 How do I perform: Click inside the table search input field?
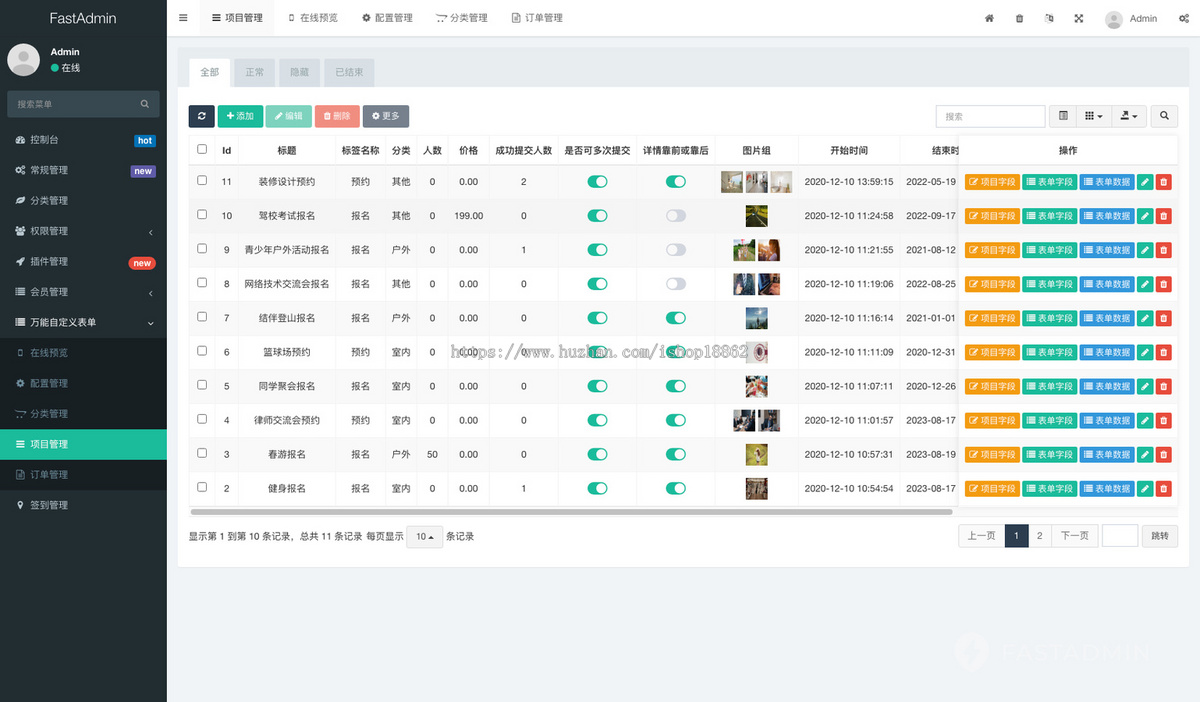point(990,116)
